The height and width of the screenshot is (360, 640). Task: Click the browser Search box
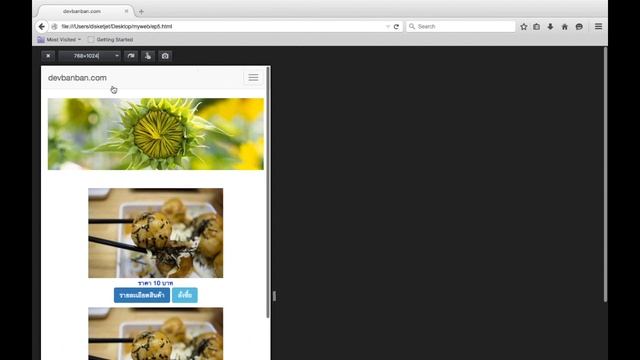(x=461, y=27)
